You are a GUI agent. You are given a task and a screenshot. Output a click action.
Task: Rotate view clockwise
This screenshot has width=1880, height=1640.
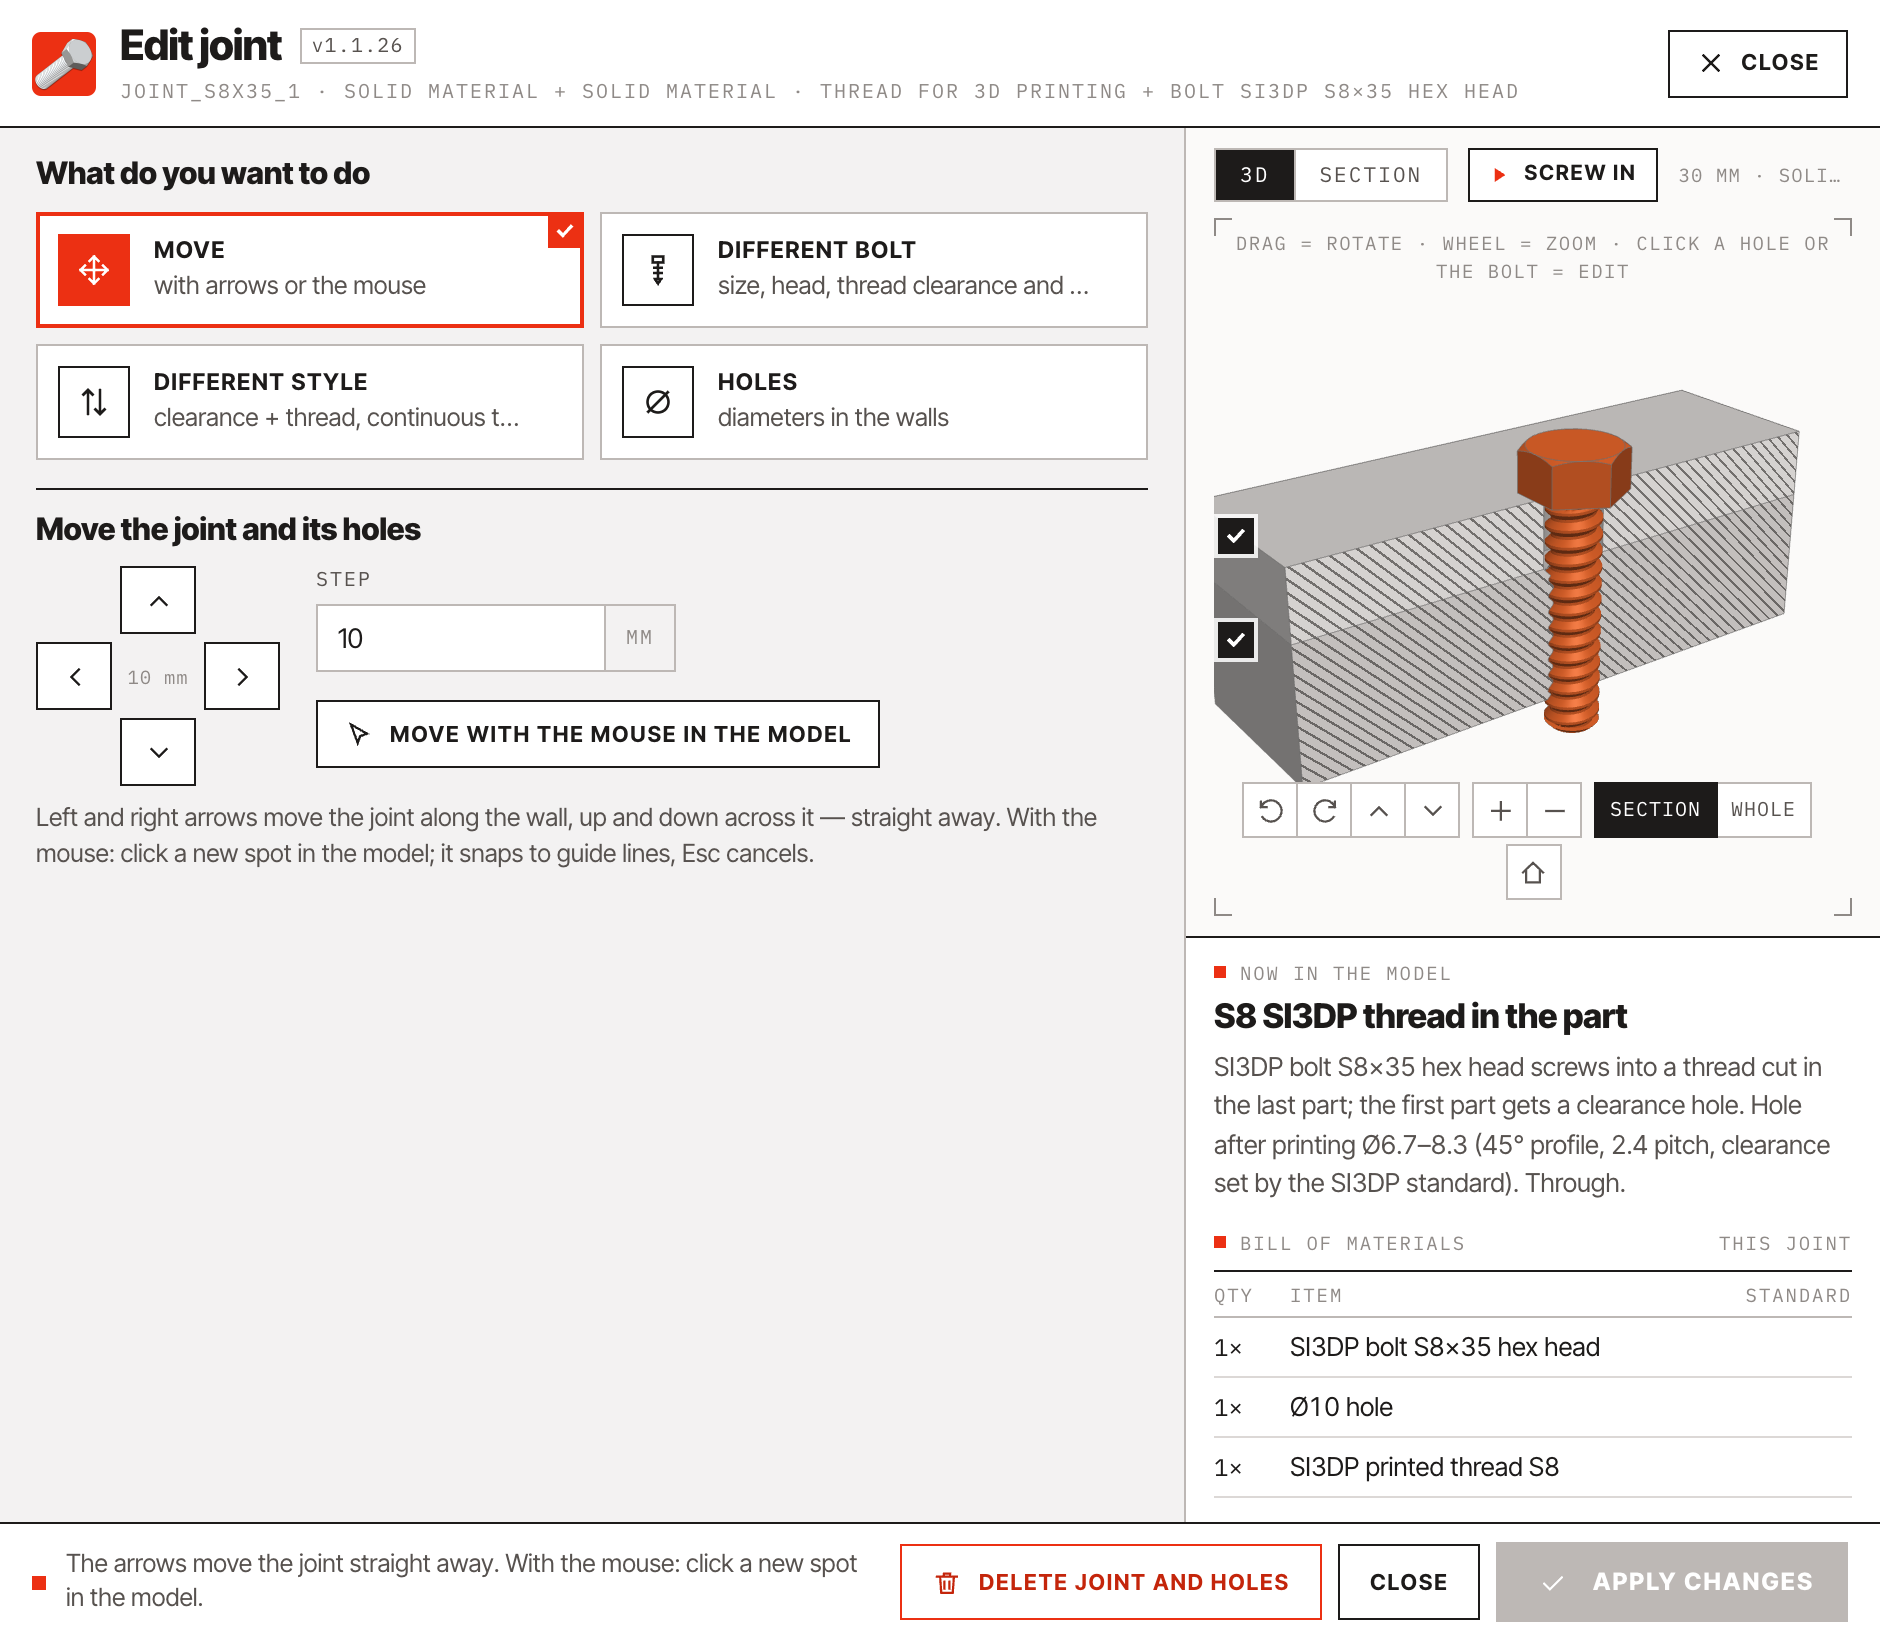(x=1324, y=810)
